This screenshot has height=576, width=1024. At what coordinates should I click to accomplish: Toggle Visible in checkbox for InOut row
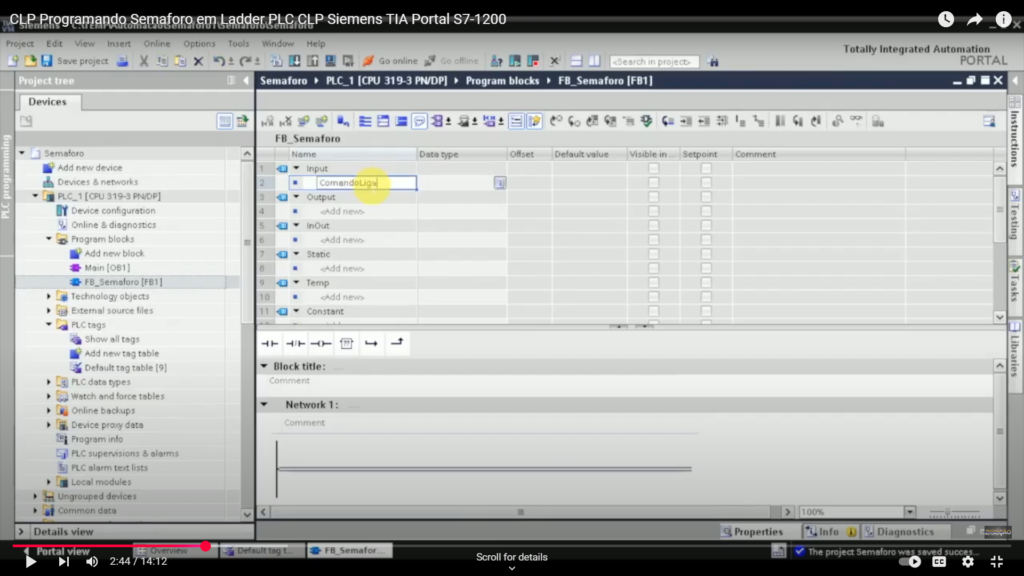(653, 225)
